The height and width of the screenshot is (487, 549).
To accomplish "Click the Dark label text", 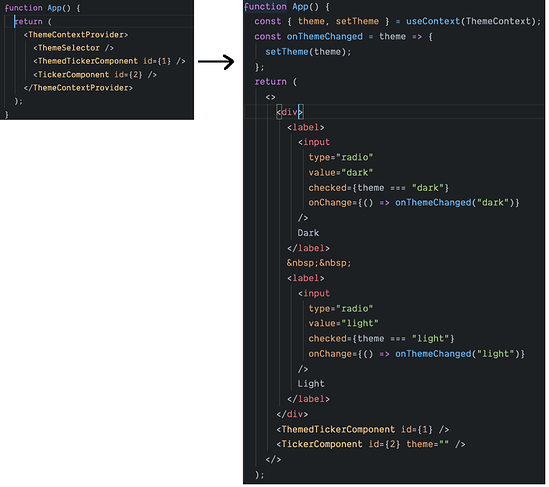I will pos(308,233).
